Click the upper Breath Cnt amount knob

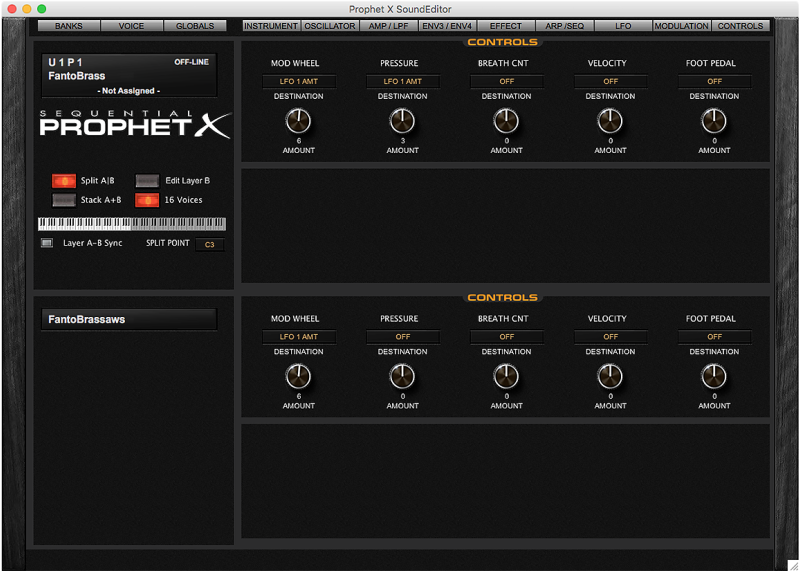pos(506,121)
